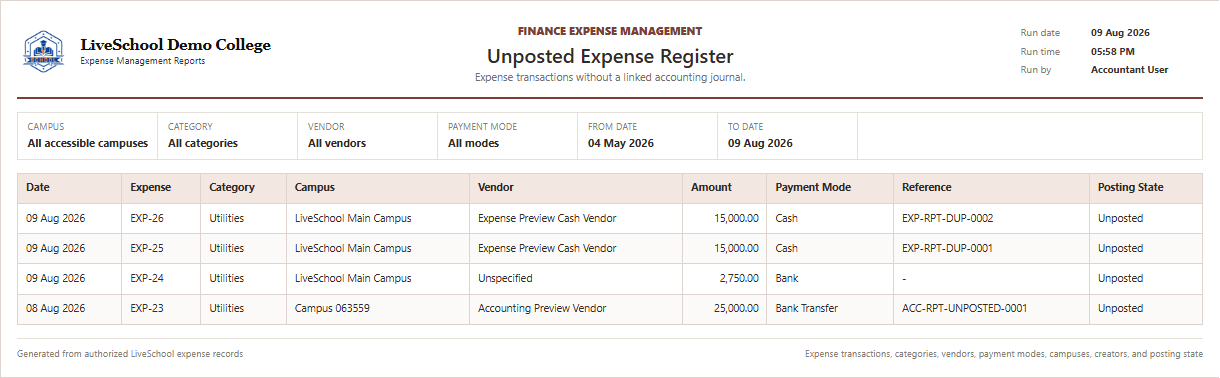The height and width of the screenshot is (378, 1220).
Task: Click the LiveSchool Demo College logo
Action: point(43,51)
